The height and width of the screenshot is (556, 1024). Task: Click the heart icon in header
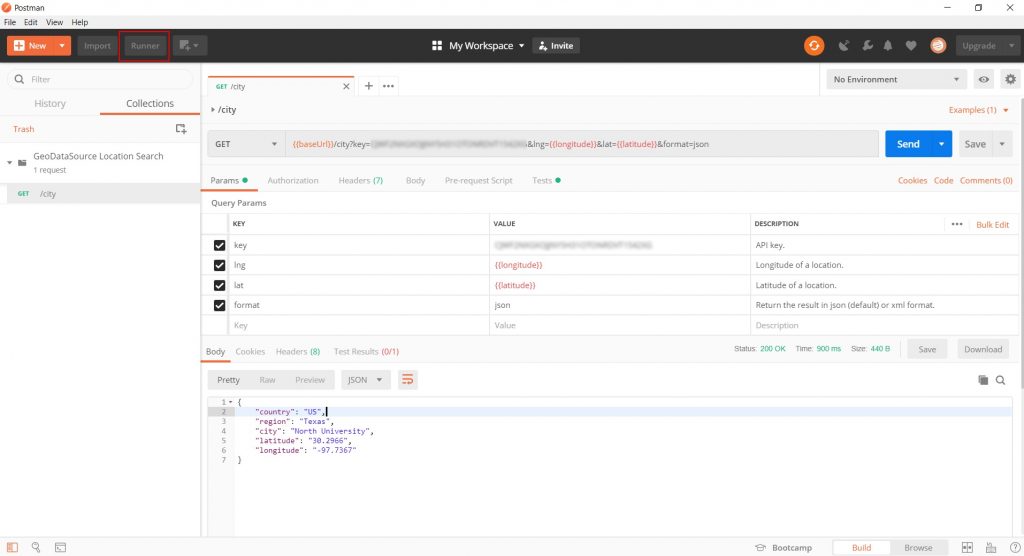point(911,46)
